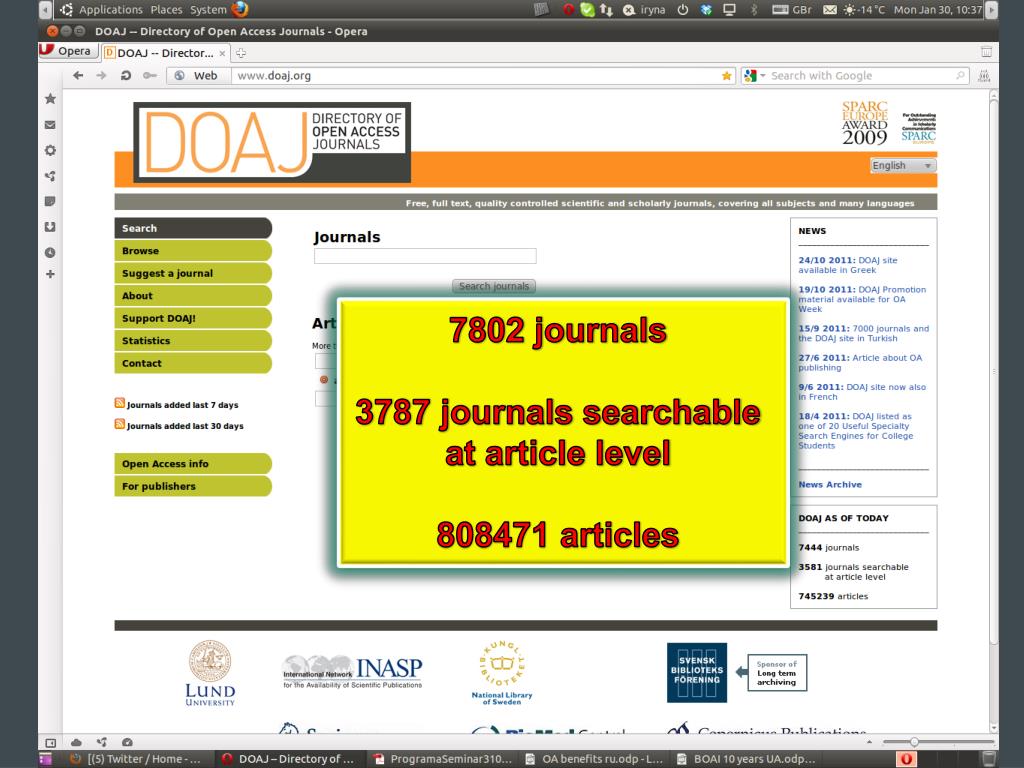1024x768 pixels.
Task: Open History clock panel in sidebar
Action: point(50,252)
